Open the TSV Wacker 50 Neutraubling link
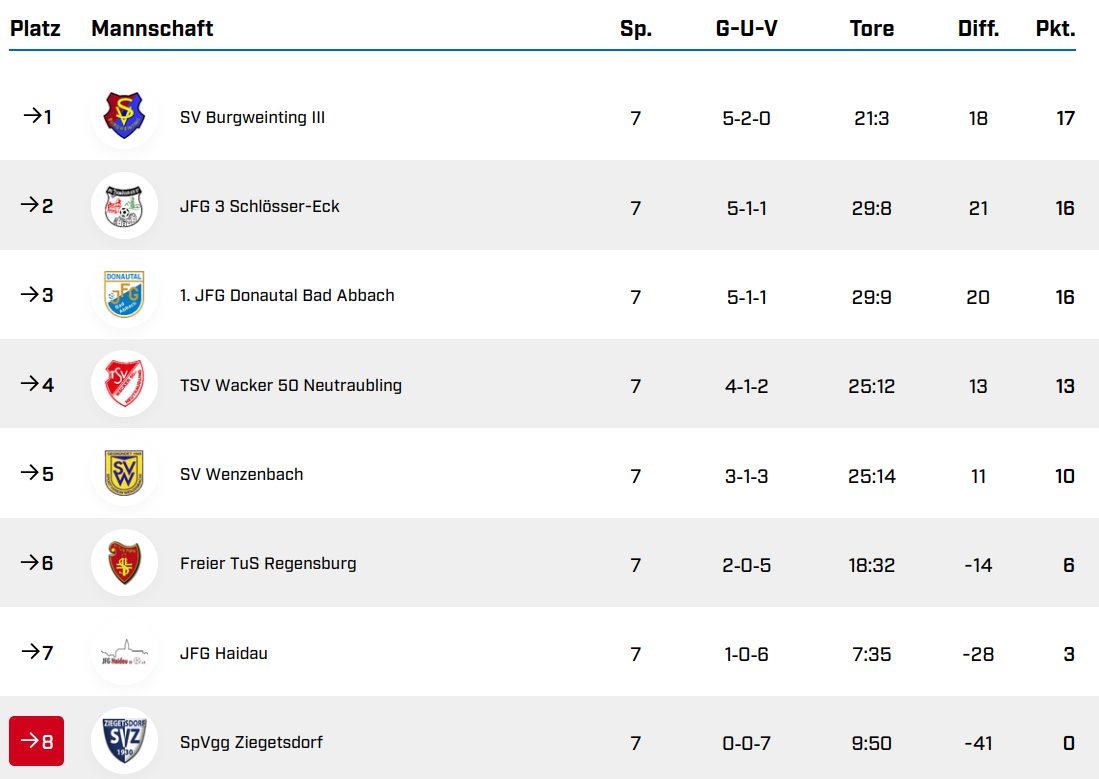The width and height of the screenshot is (1099, 779). (290, 385)
